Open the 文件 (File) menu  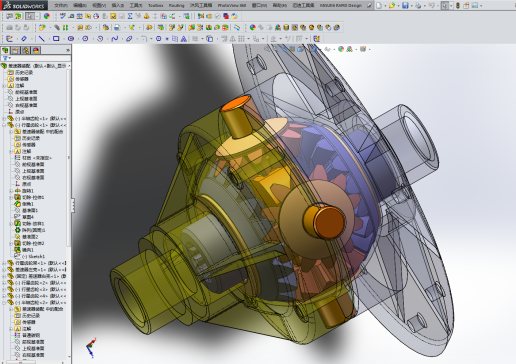pyautogui.click(x=61, y=5)
